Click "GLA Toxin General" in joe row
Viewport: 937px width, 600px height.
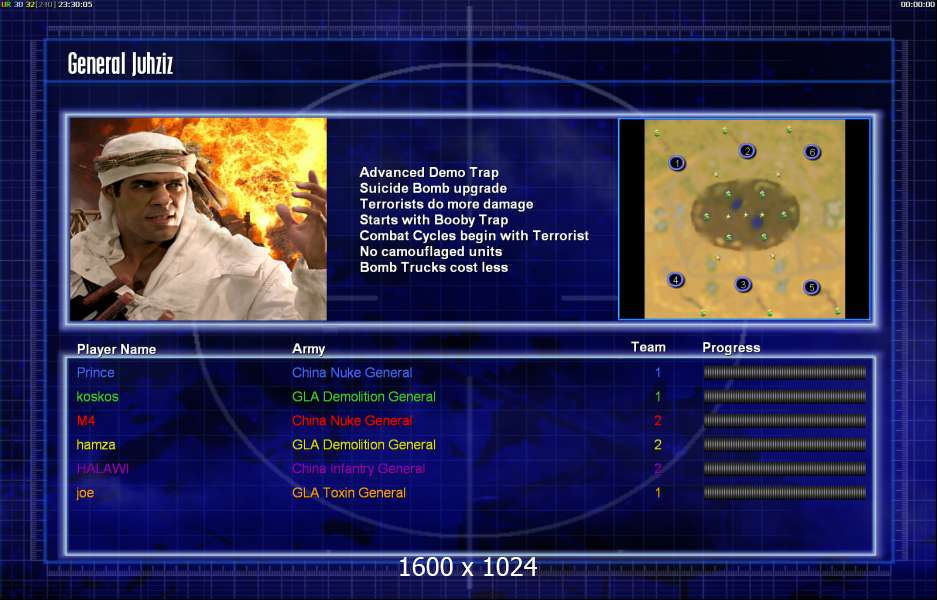click(x=349, y=493)
